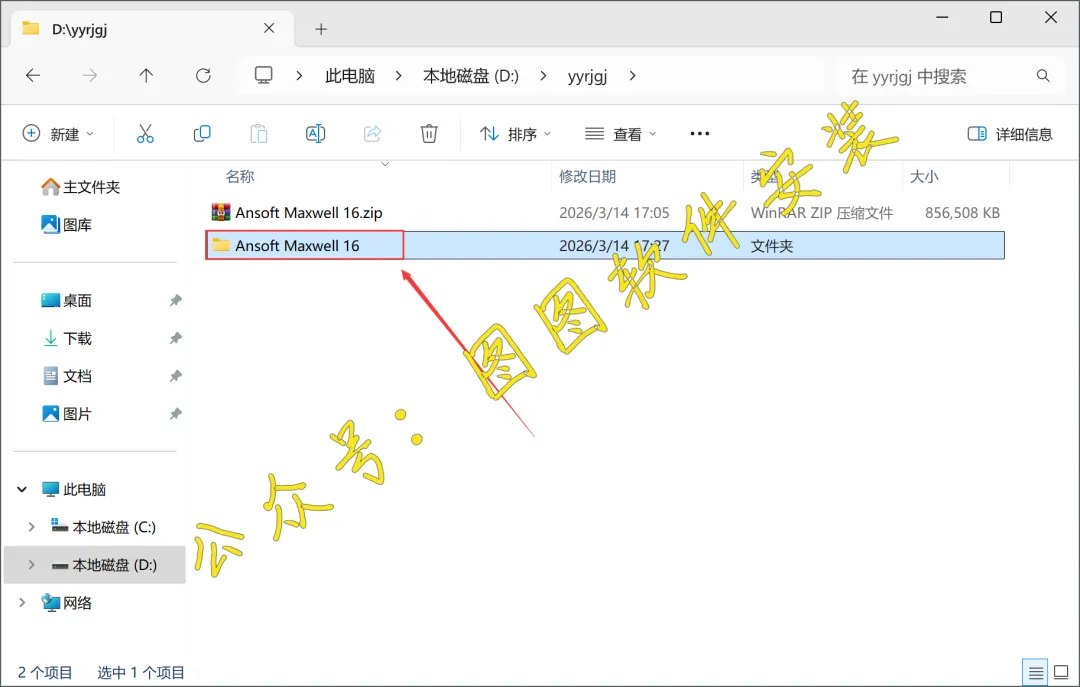
Task: Click the monitor icon in address bar
Action: [264, 75]
